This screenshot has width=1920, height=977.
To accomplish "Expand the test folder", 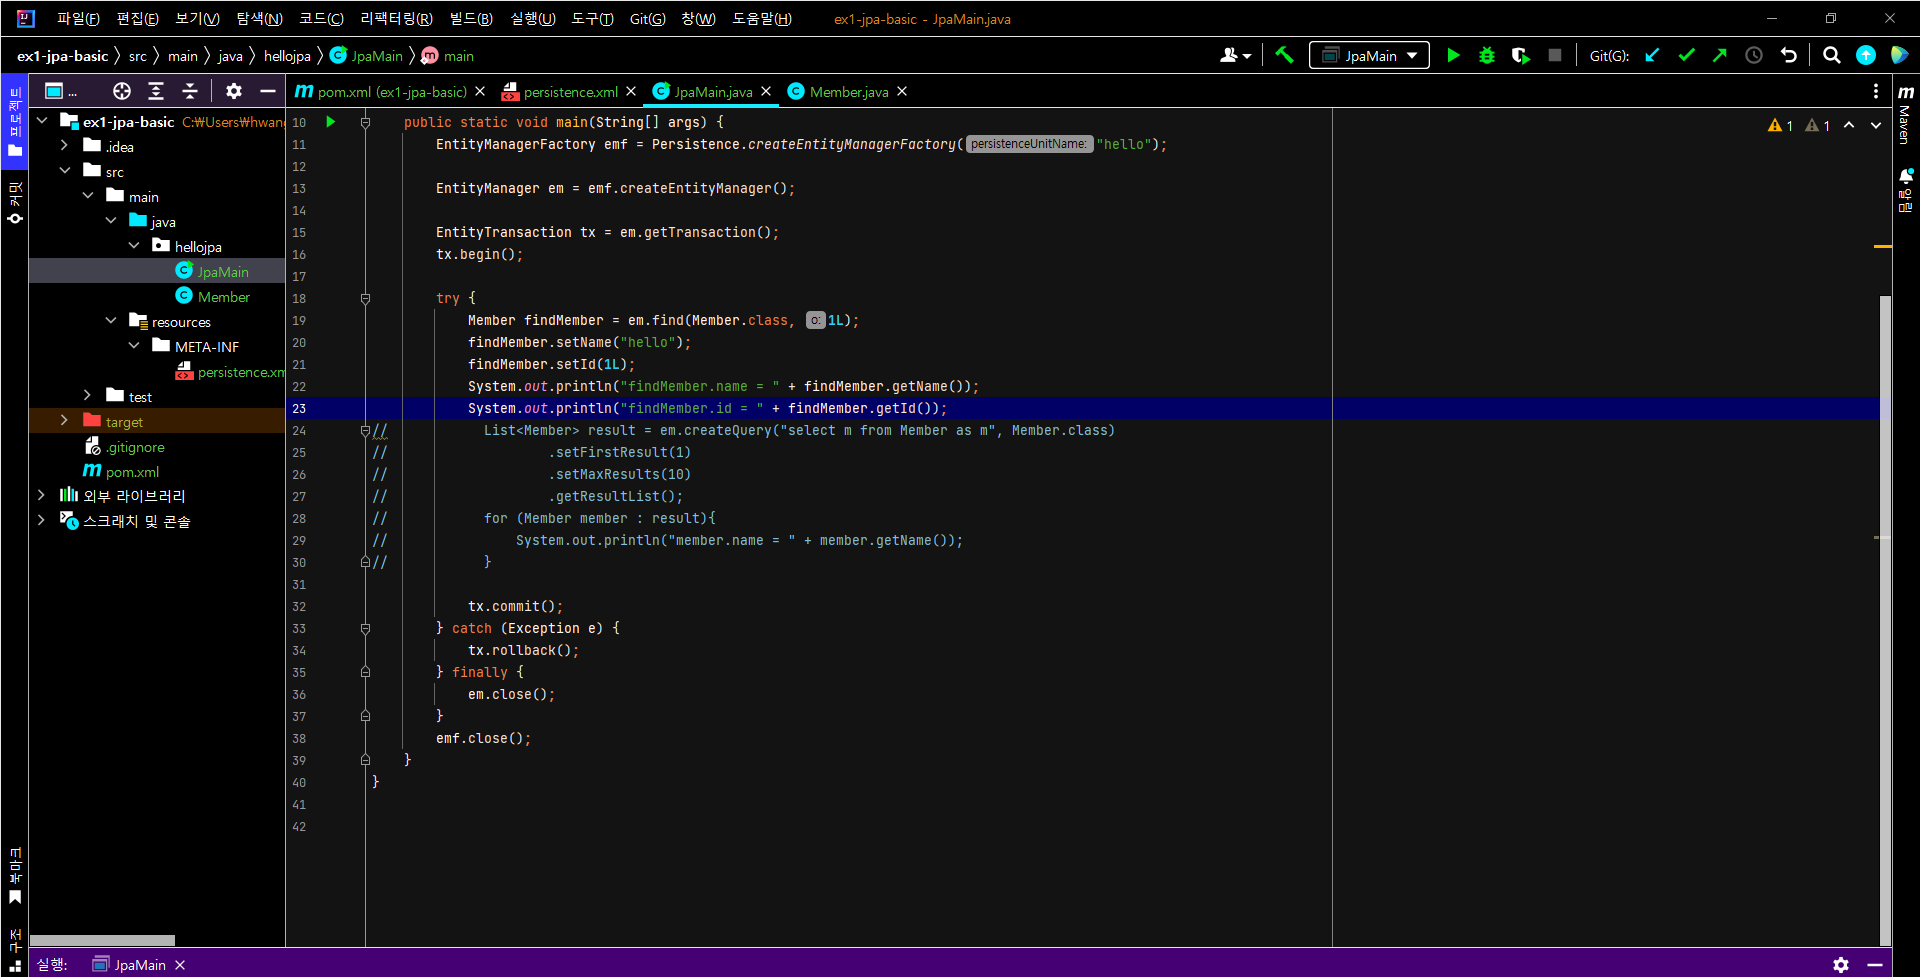I will point(88,396).
